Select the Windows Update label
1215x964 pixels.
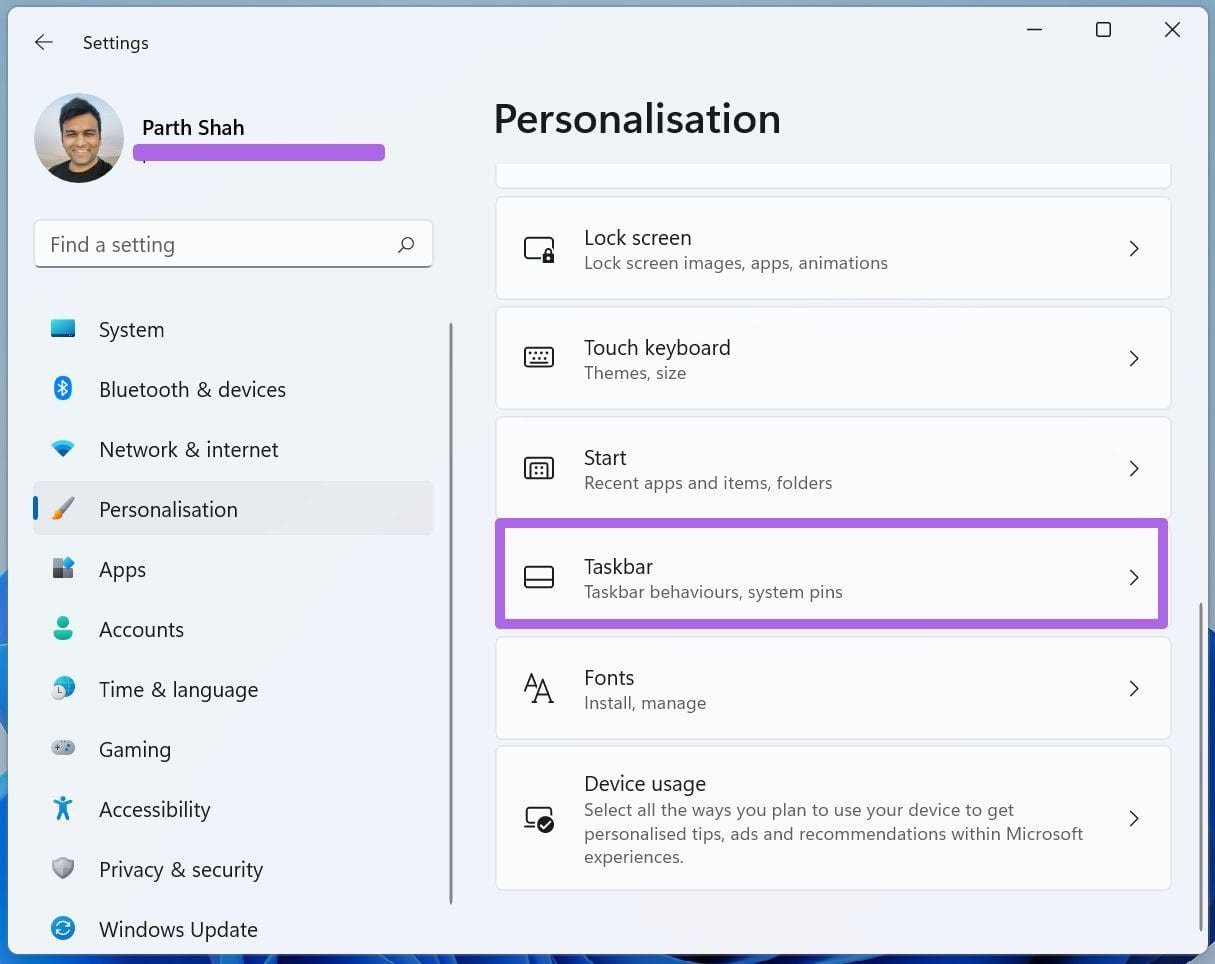pos(178,929)
